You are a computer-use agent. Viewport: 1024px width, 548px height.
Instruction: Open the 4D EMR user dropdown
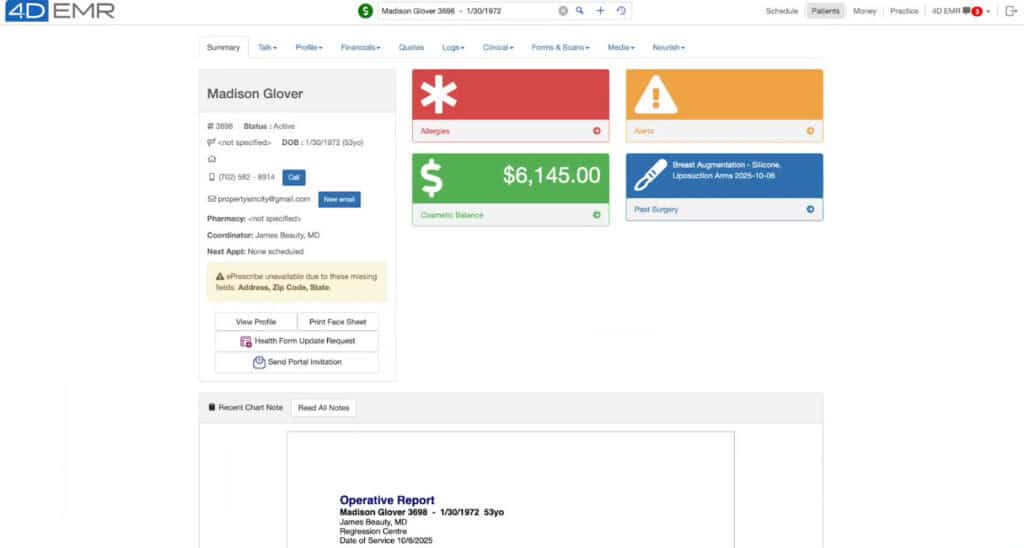(x=960, y=11)
